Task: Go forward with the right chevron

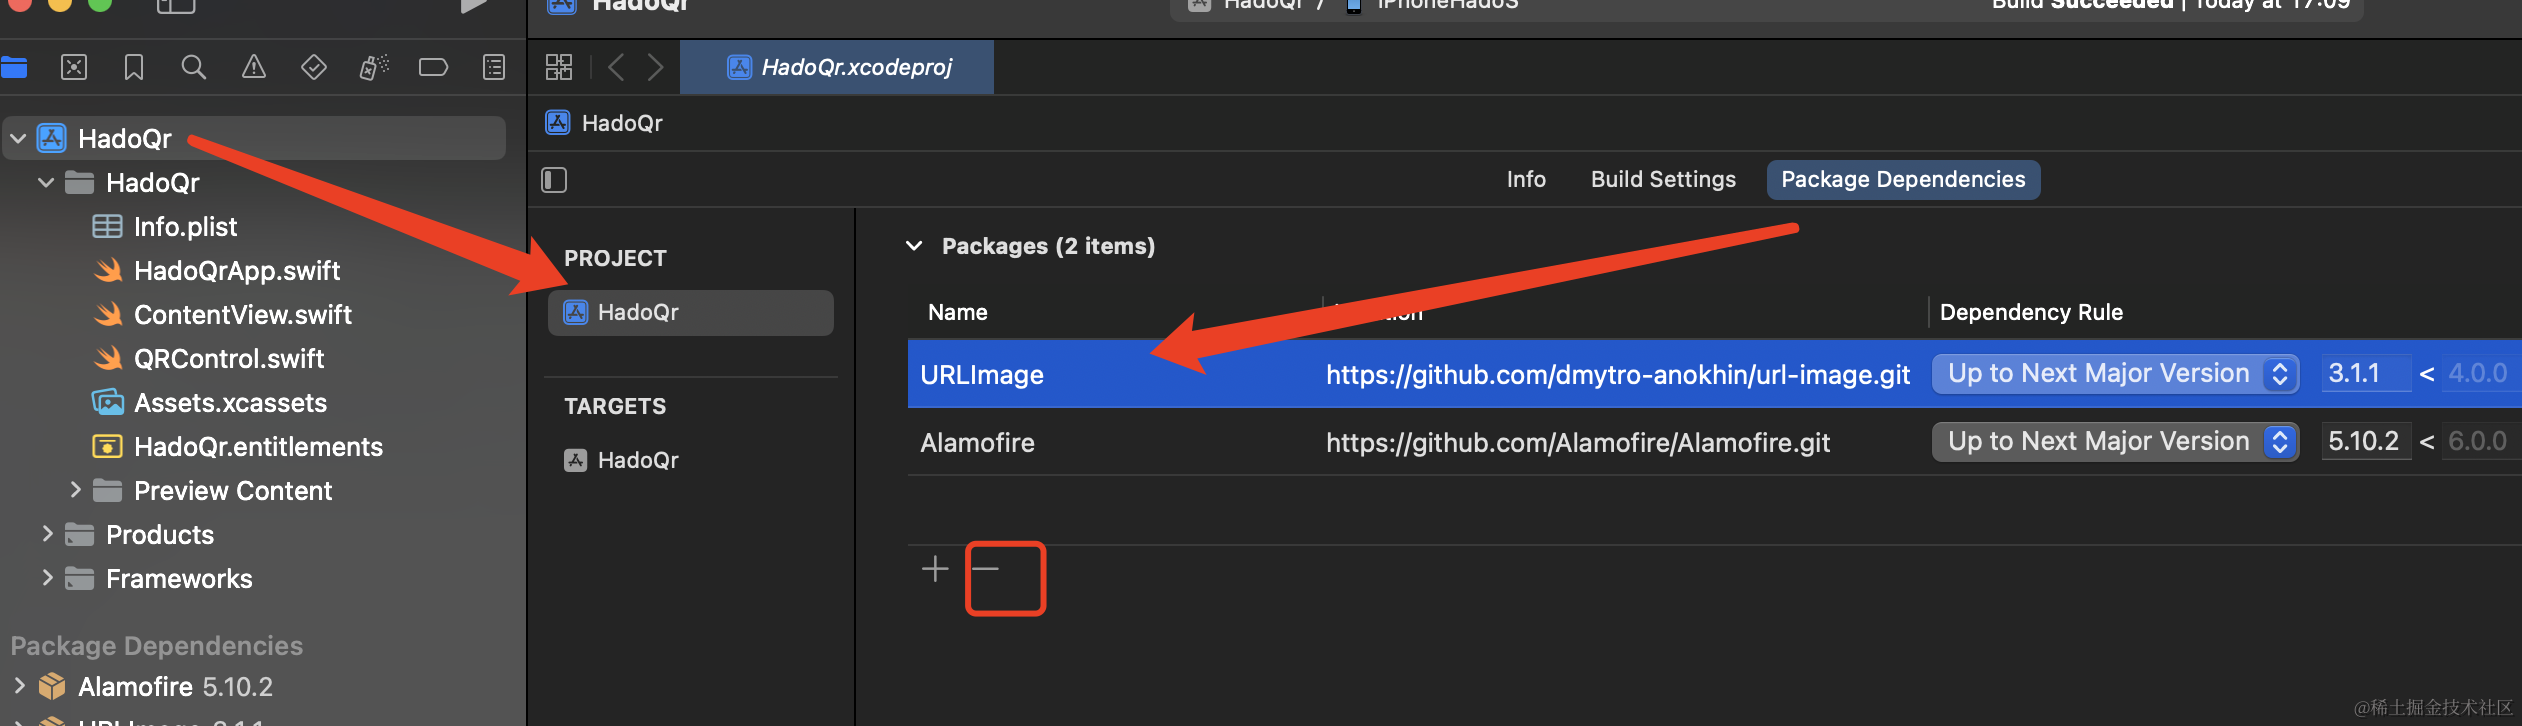Action: pos(656,68)
